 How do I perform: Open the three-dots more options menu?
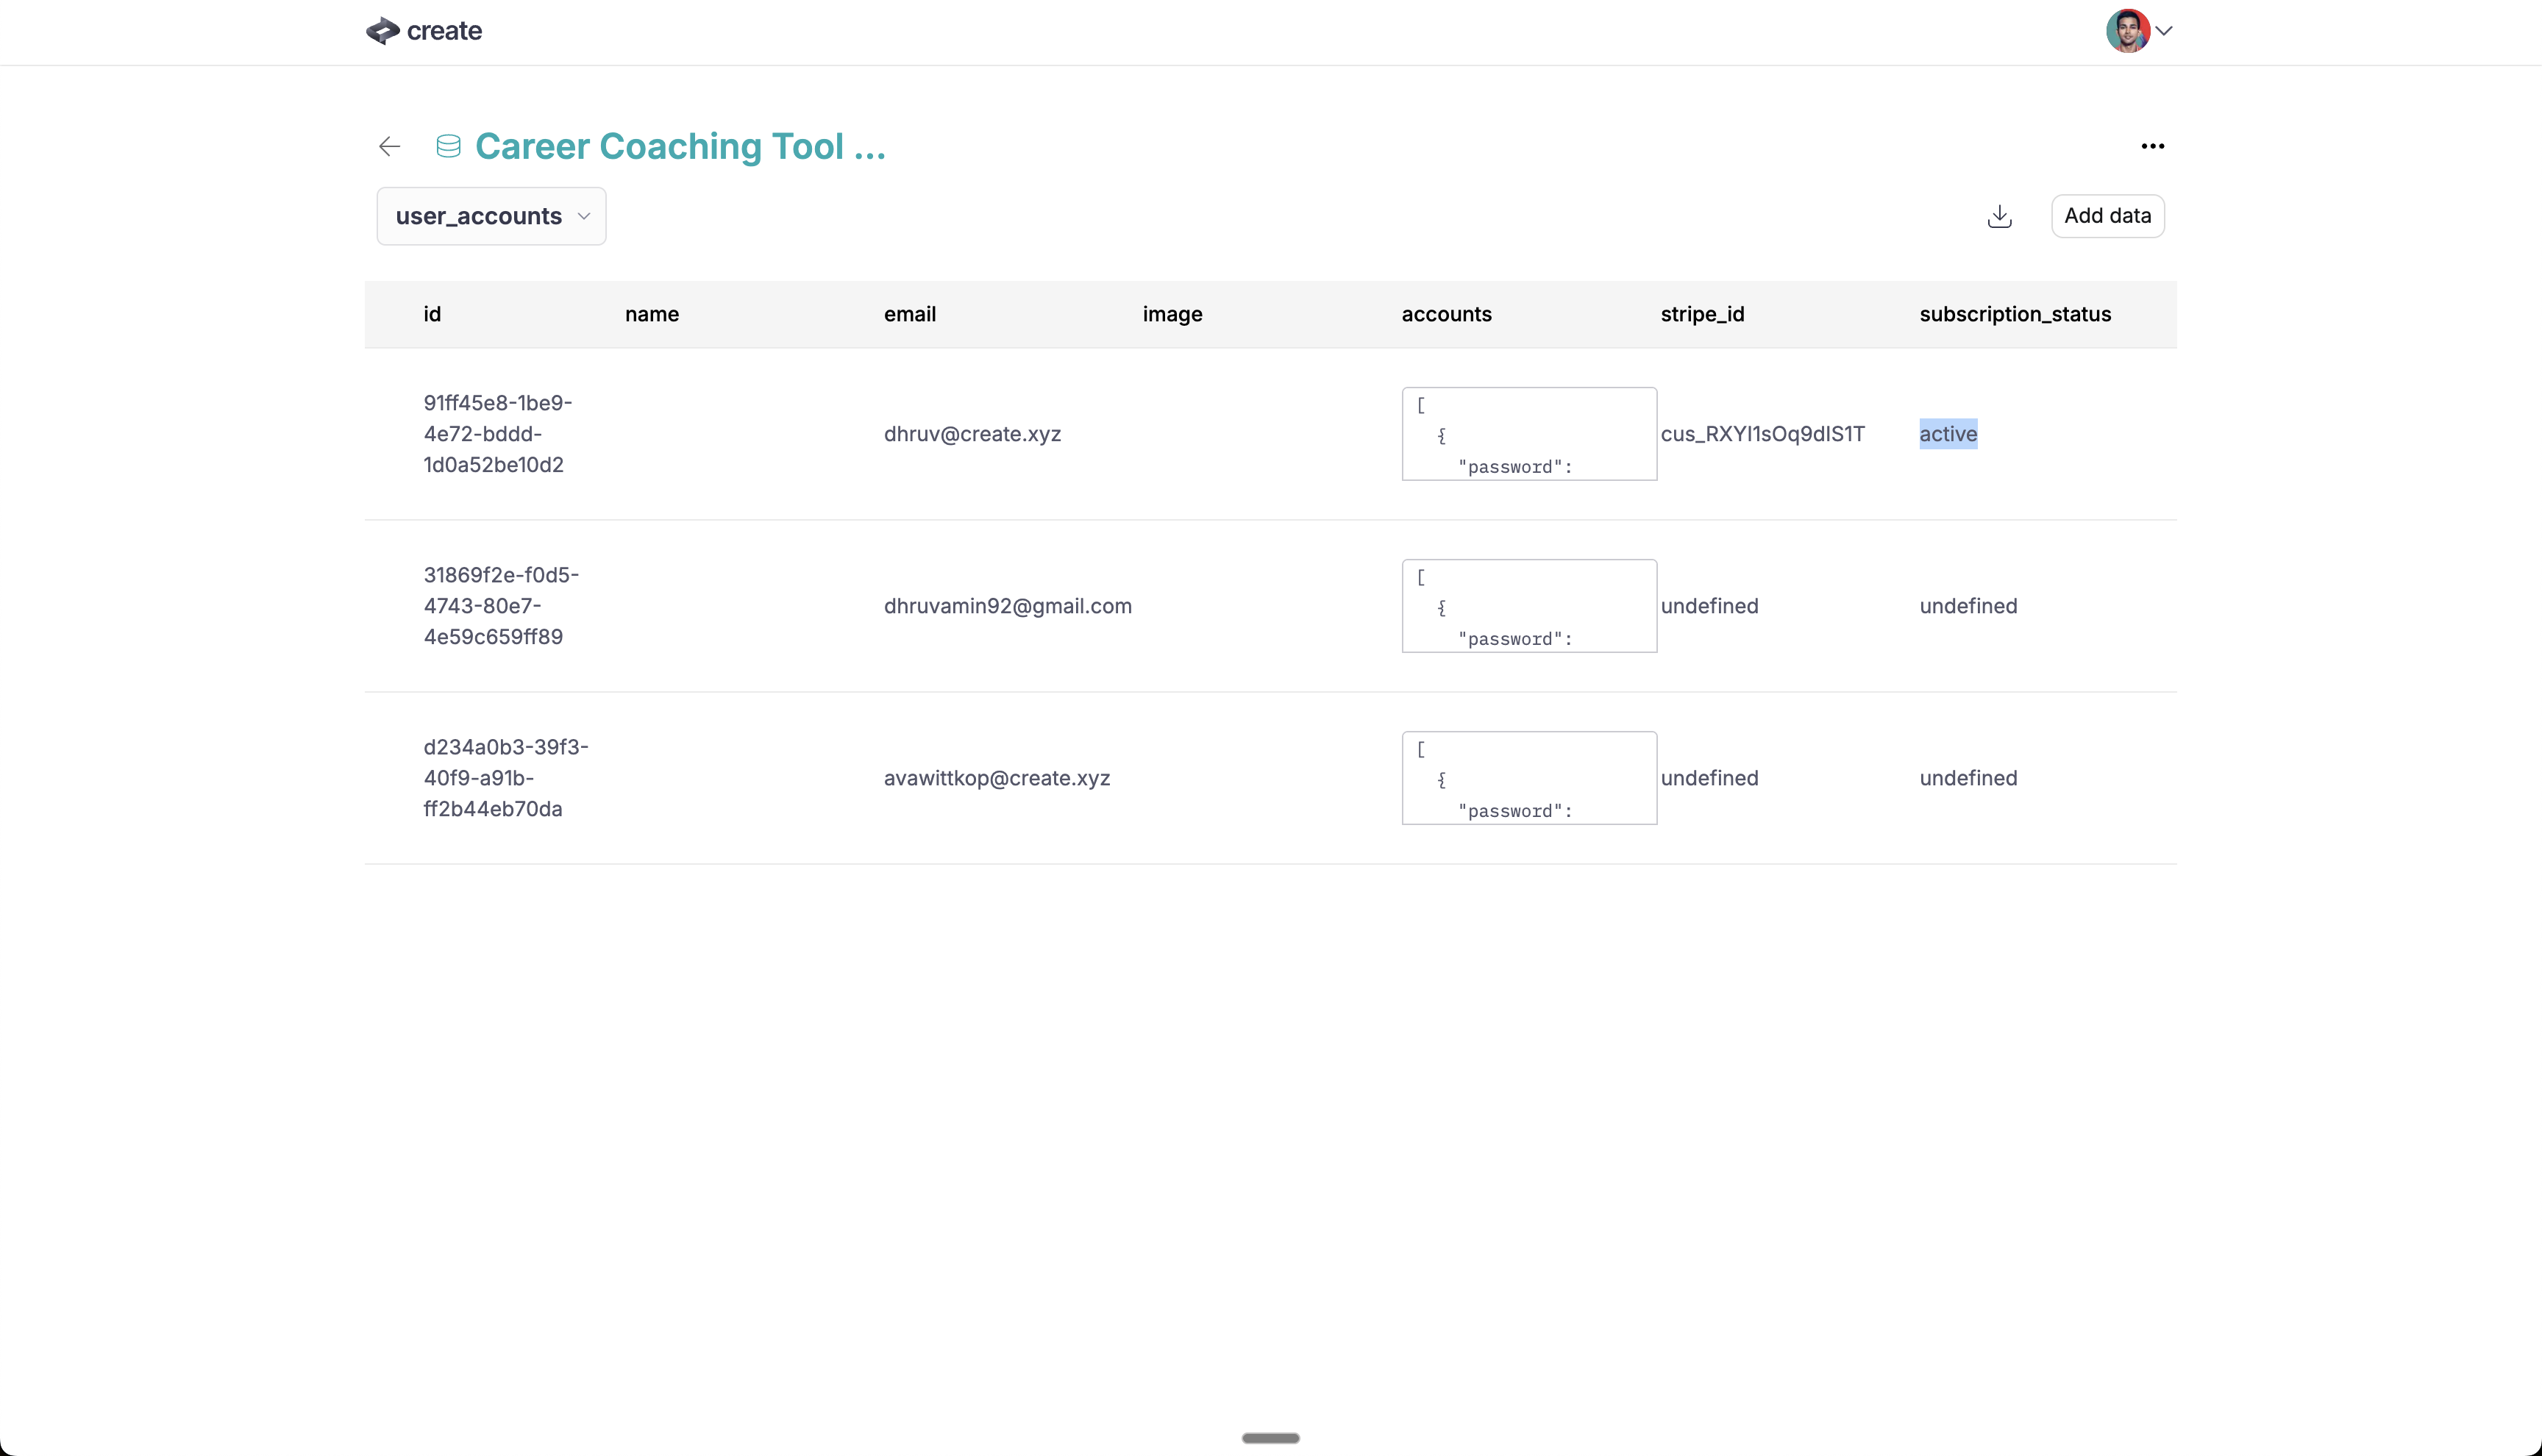click(x=2152, y=146)
